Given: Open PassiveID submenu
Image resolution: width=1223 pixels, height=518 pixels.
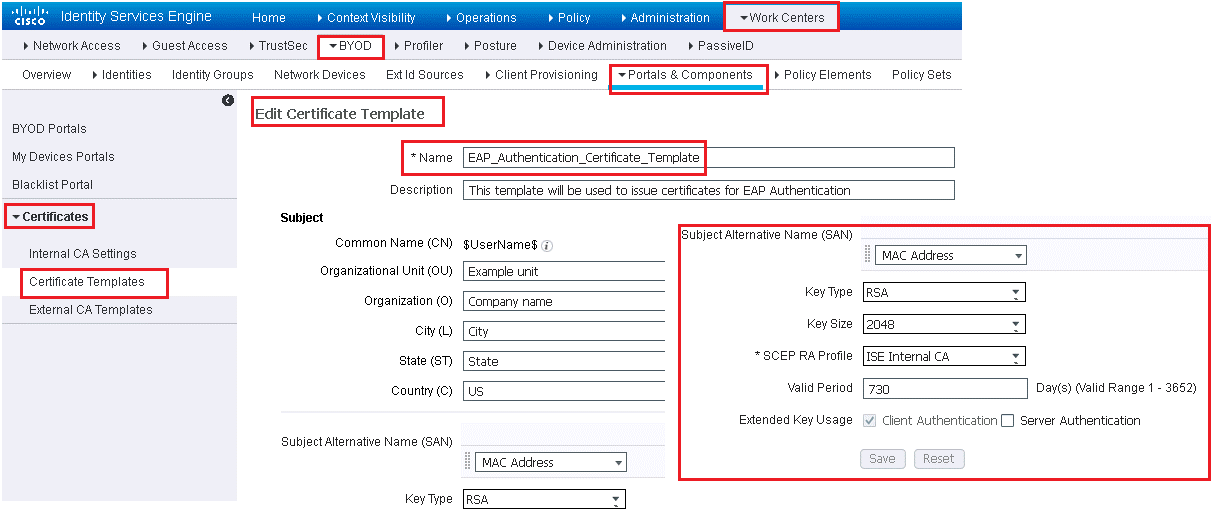Looking at the screenshot, I should pos(720,46).
